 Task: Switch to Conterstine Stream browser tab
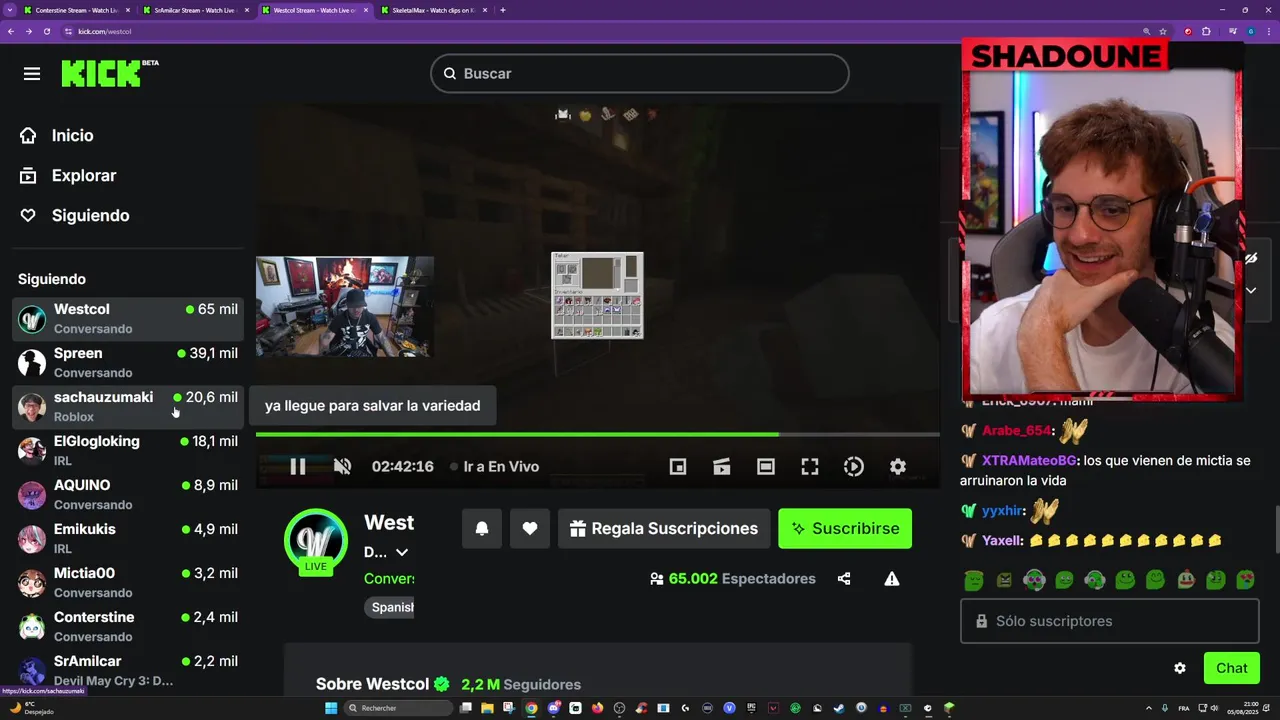pyautogui.click(x=75, y=10)
